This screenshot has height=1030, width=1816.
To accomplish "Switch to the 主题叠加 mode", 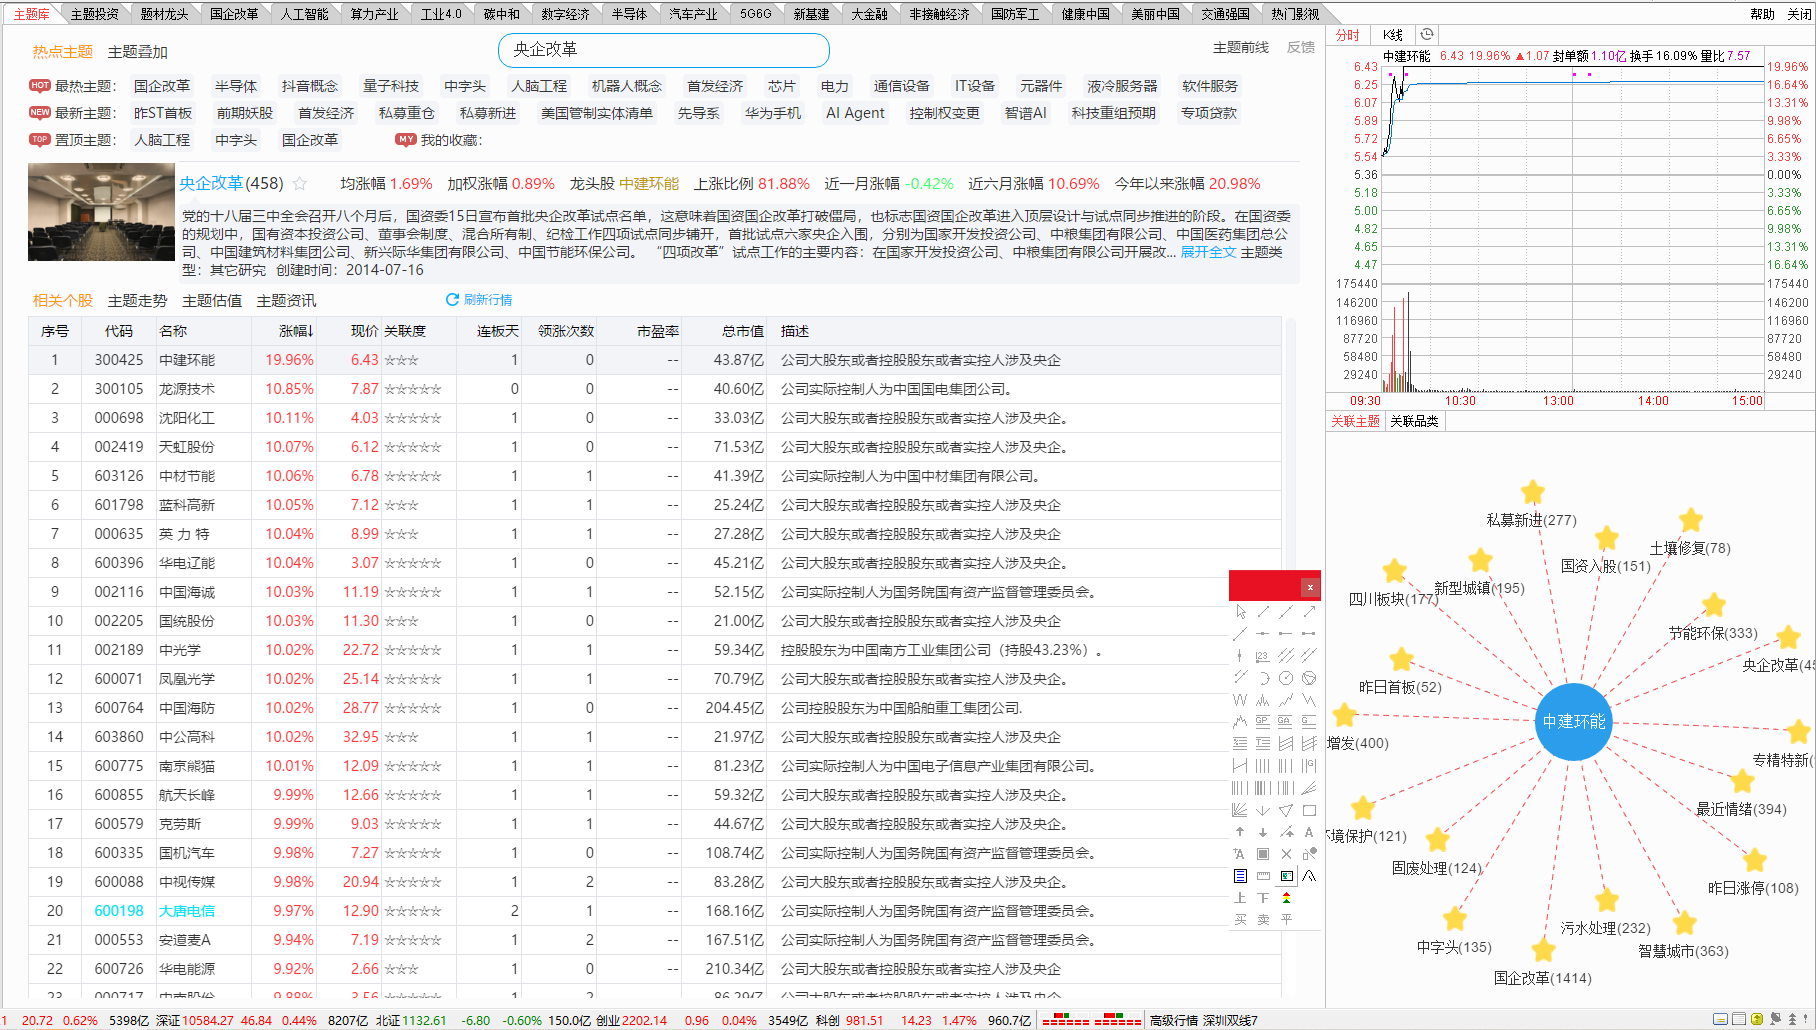I will click(137, 52).
